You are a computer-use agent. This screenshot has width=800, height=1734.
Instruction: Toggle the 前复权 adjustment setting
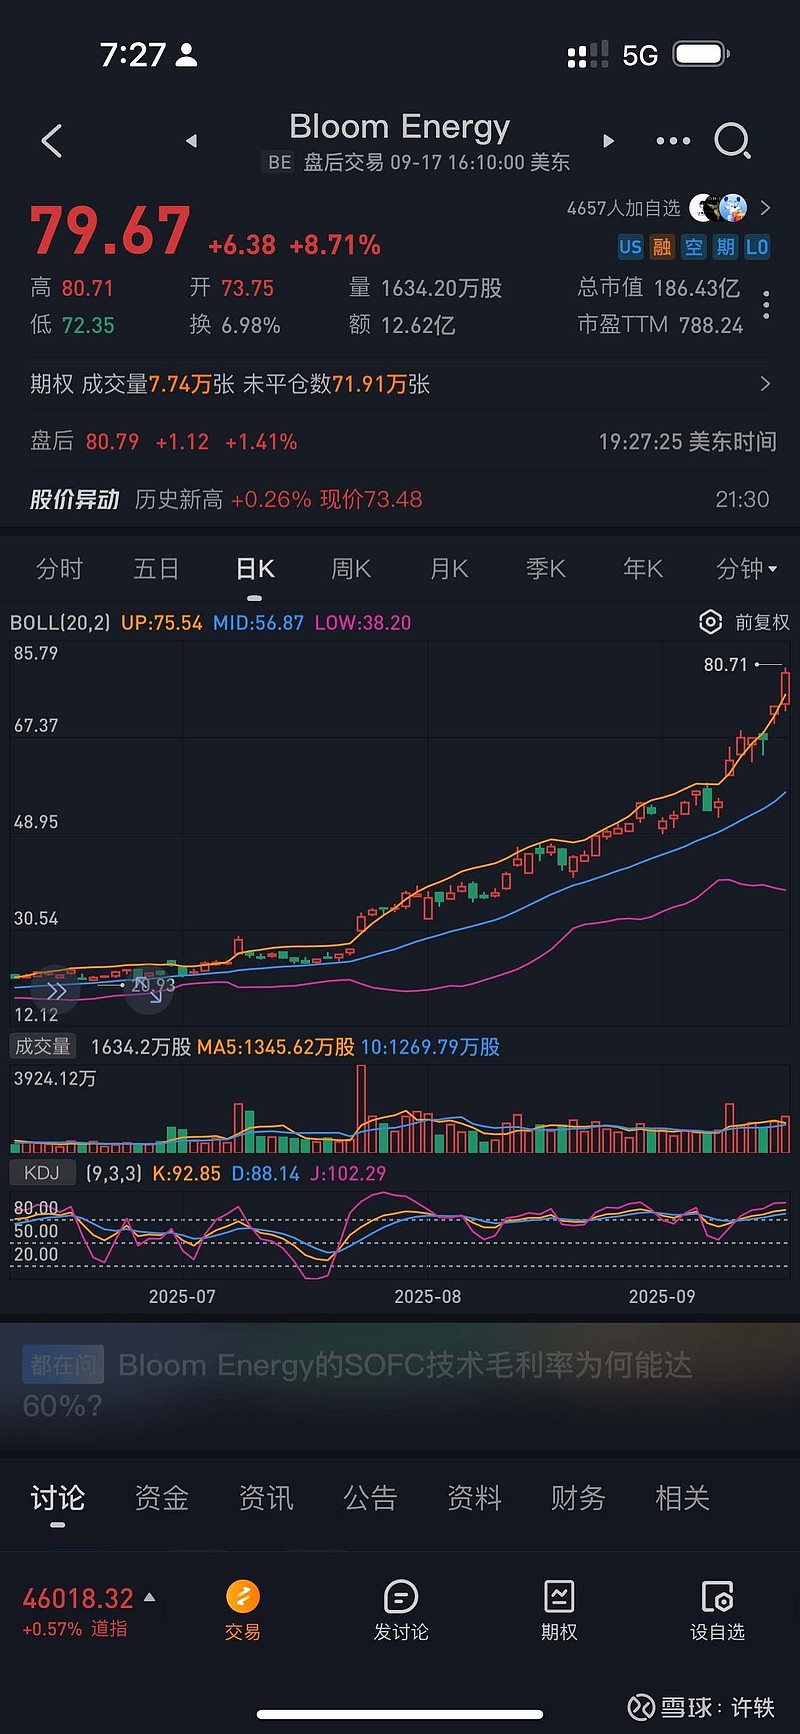[762, 622]
